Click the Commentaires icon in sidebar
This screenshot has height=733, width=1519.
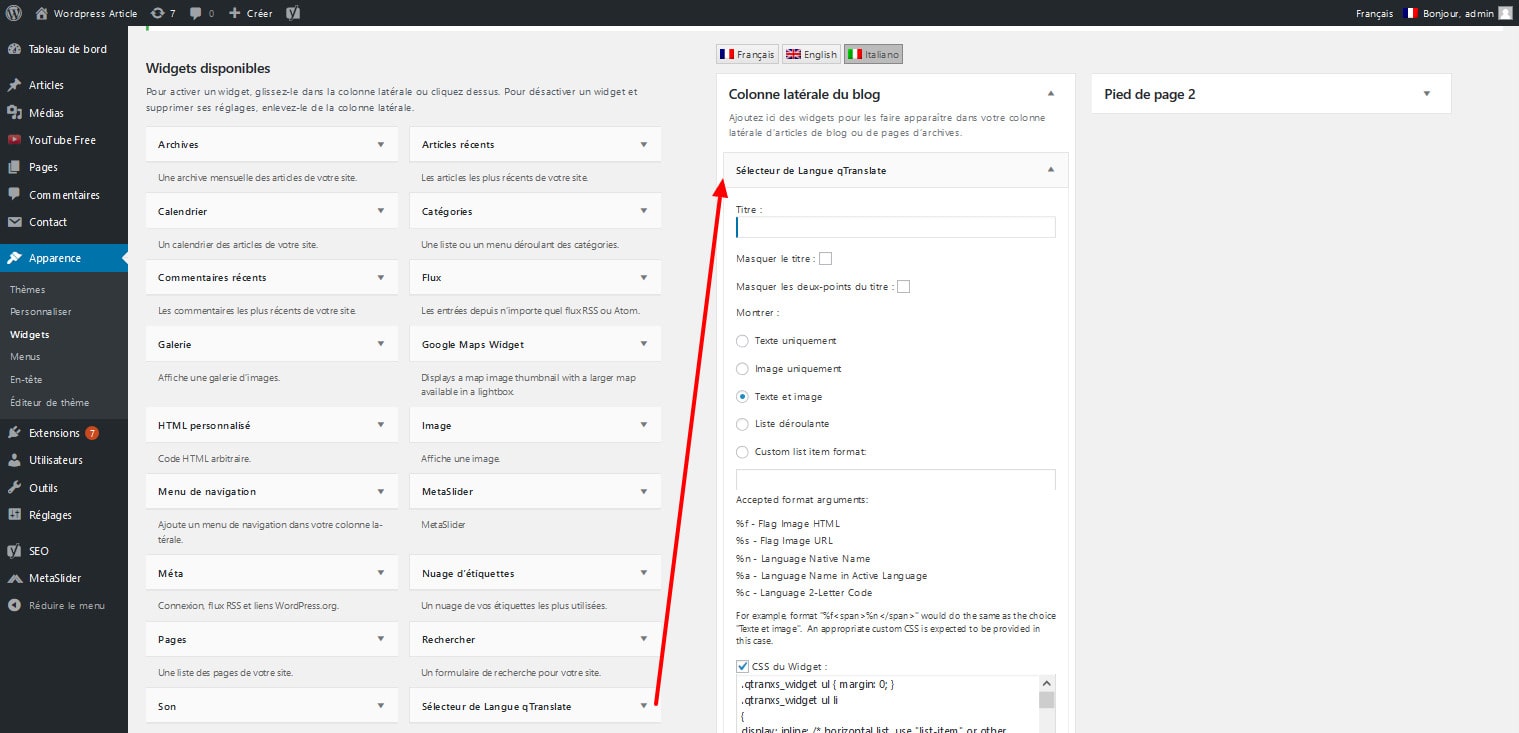click(14, 195)
